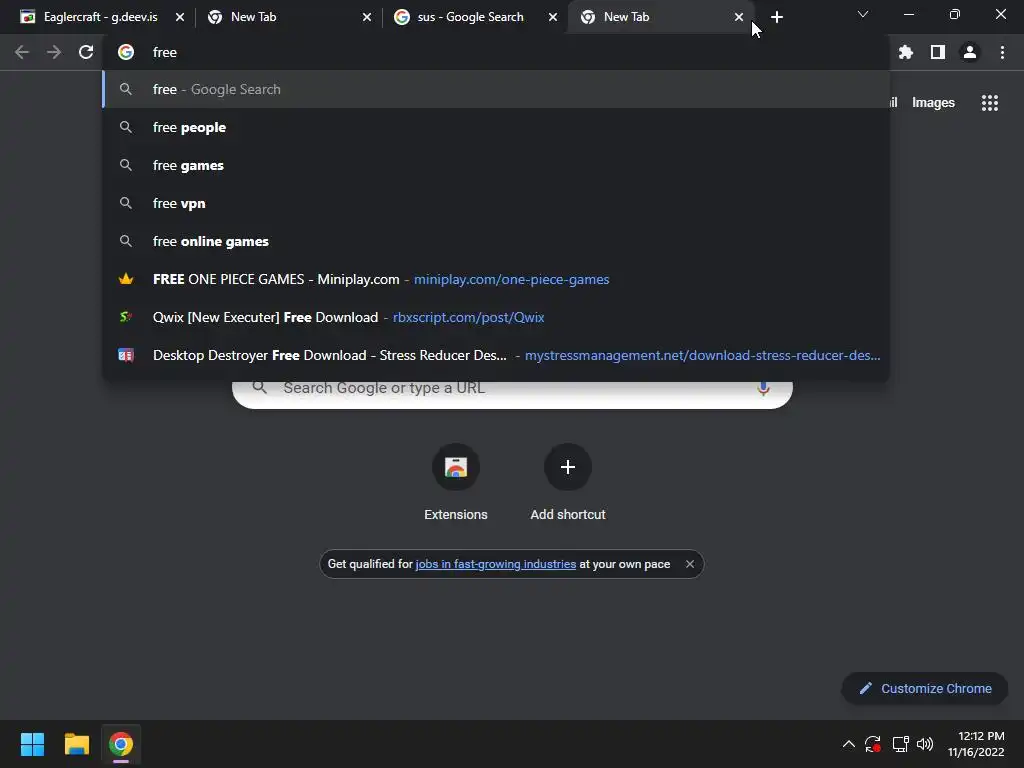Click the Google icon in address bar
1024x768 pixels.
[126, 52]
